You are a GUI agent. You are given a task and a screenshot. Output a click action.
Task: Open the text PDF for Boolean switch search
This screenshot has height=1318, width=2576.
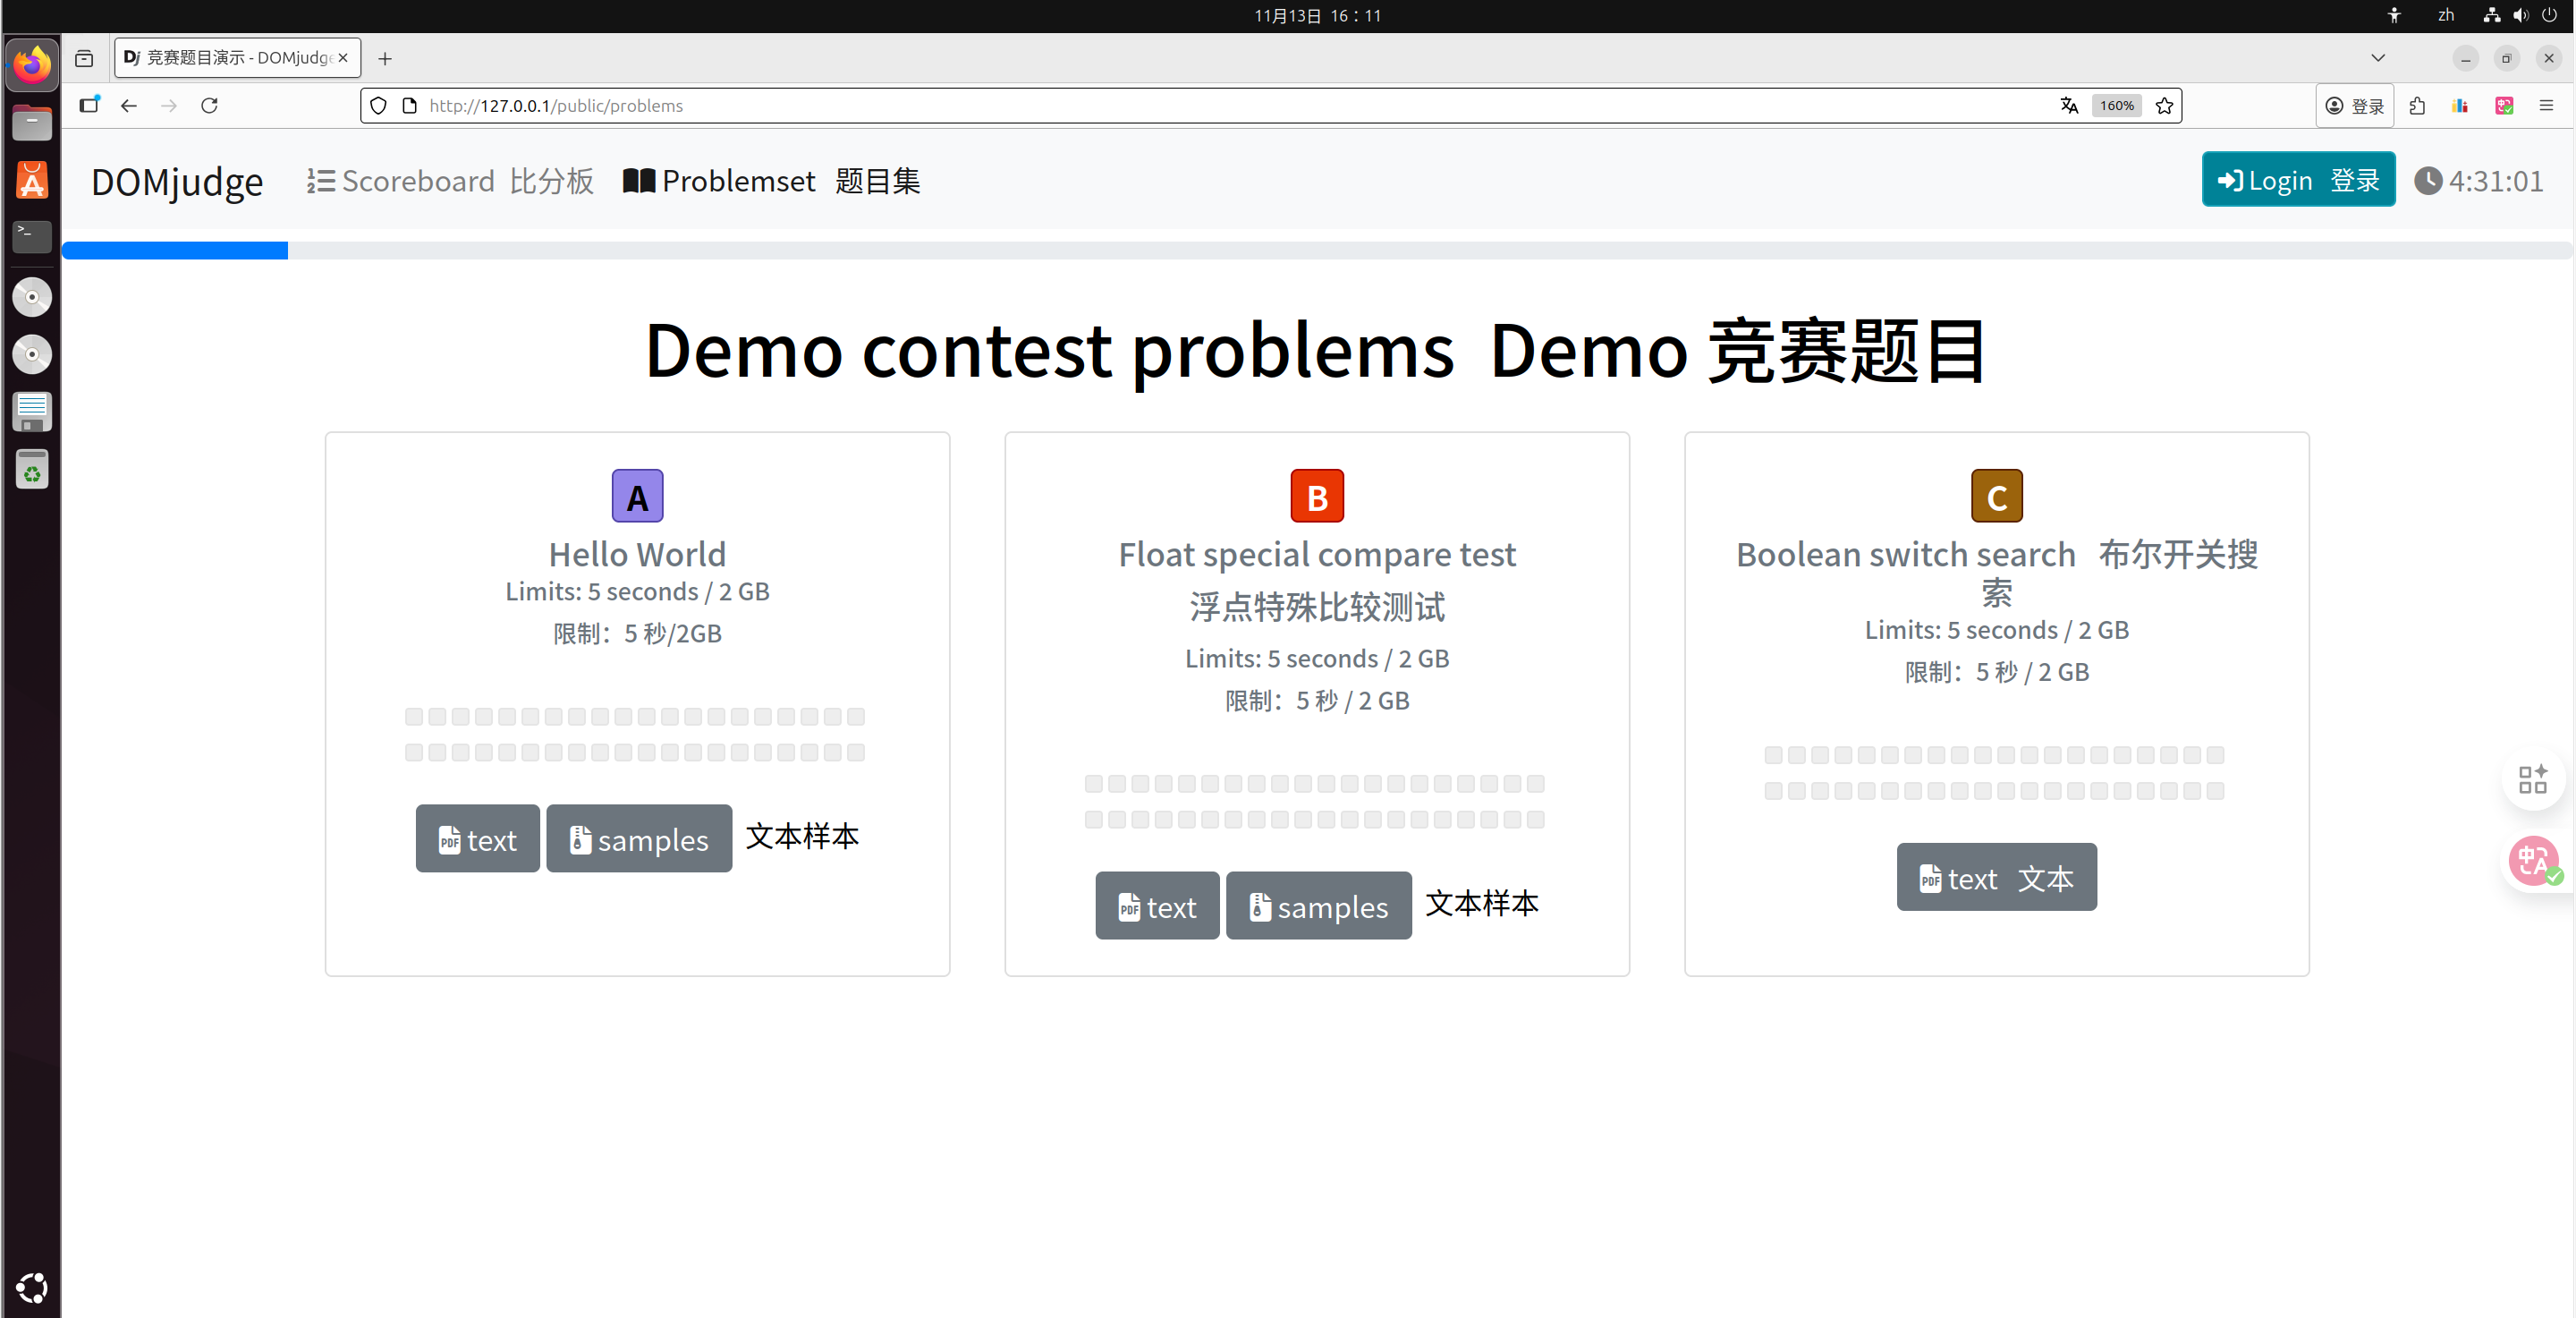pos(1996,877)
